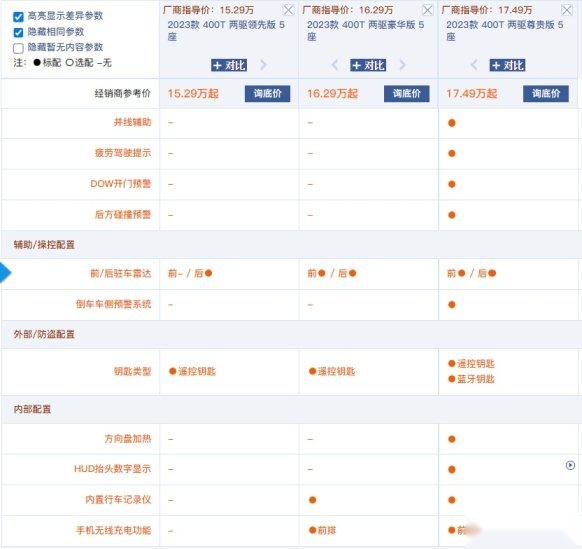
Task: Click the DOW开门预警 parameter label
Action: [121, 184]
